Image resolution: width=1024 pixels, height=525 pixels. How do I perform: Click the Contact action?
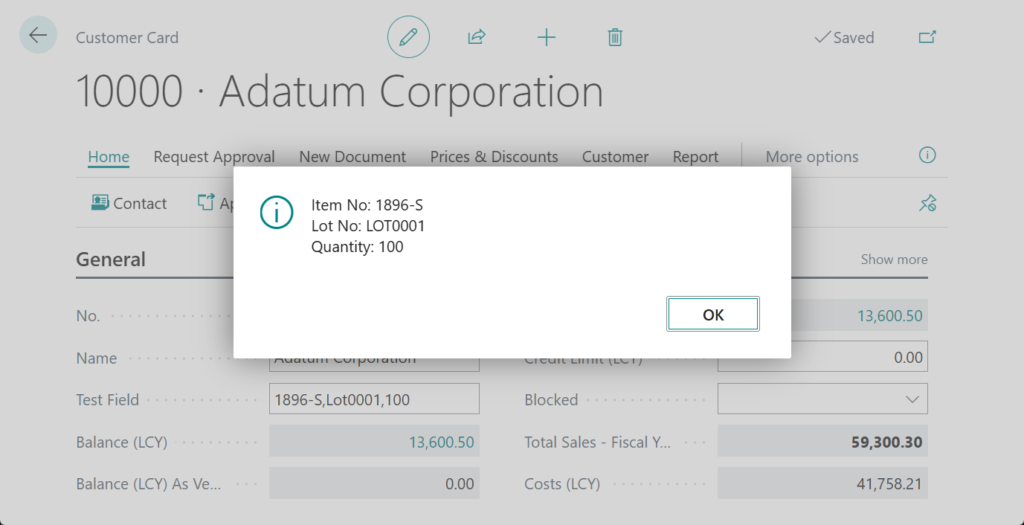point(129,203)
